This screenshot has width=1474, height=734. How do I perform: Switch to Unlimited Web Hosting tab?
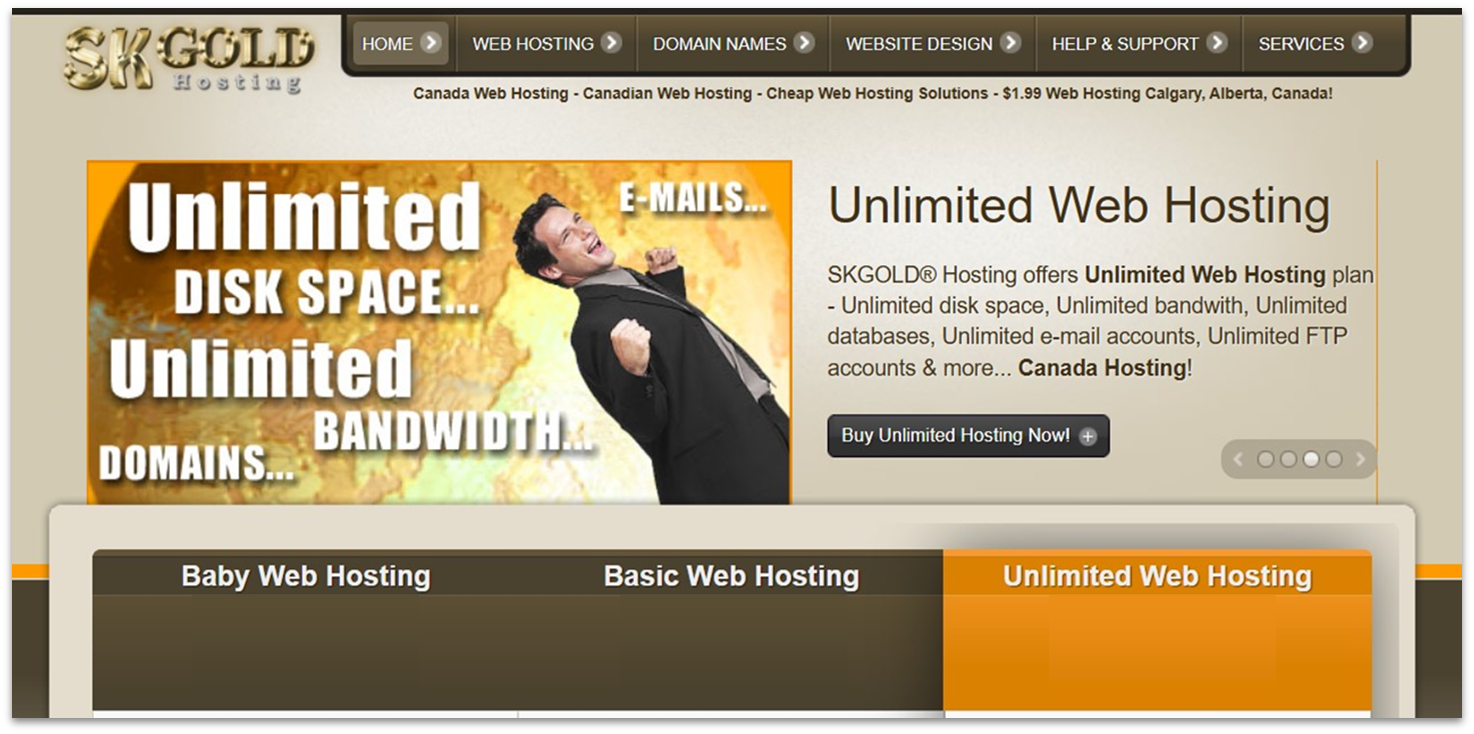point(1157,576)
